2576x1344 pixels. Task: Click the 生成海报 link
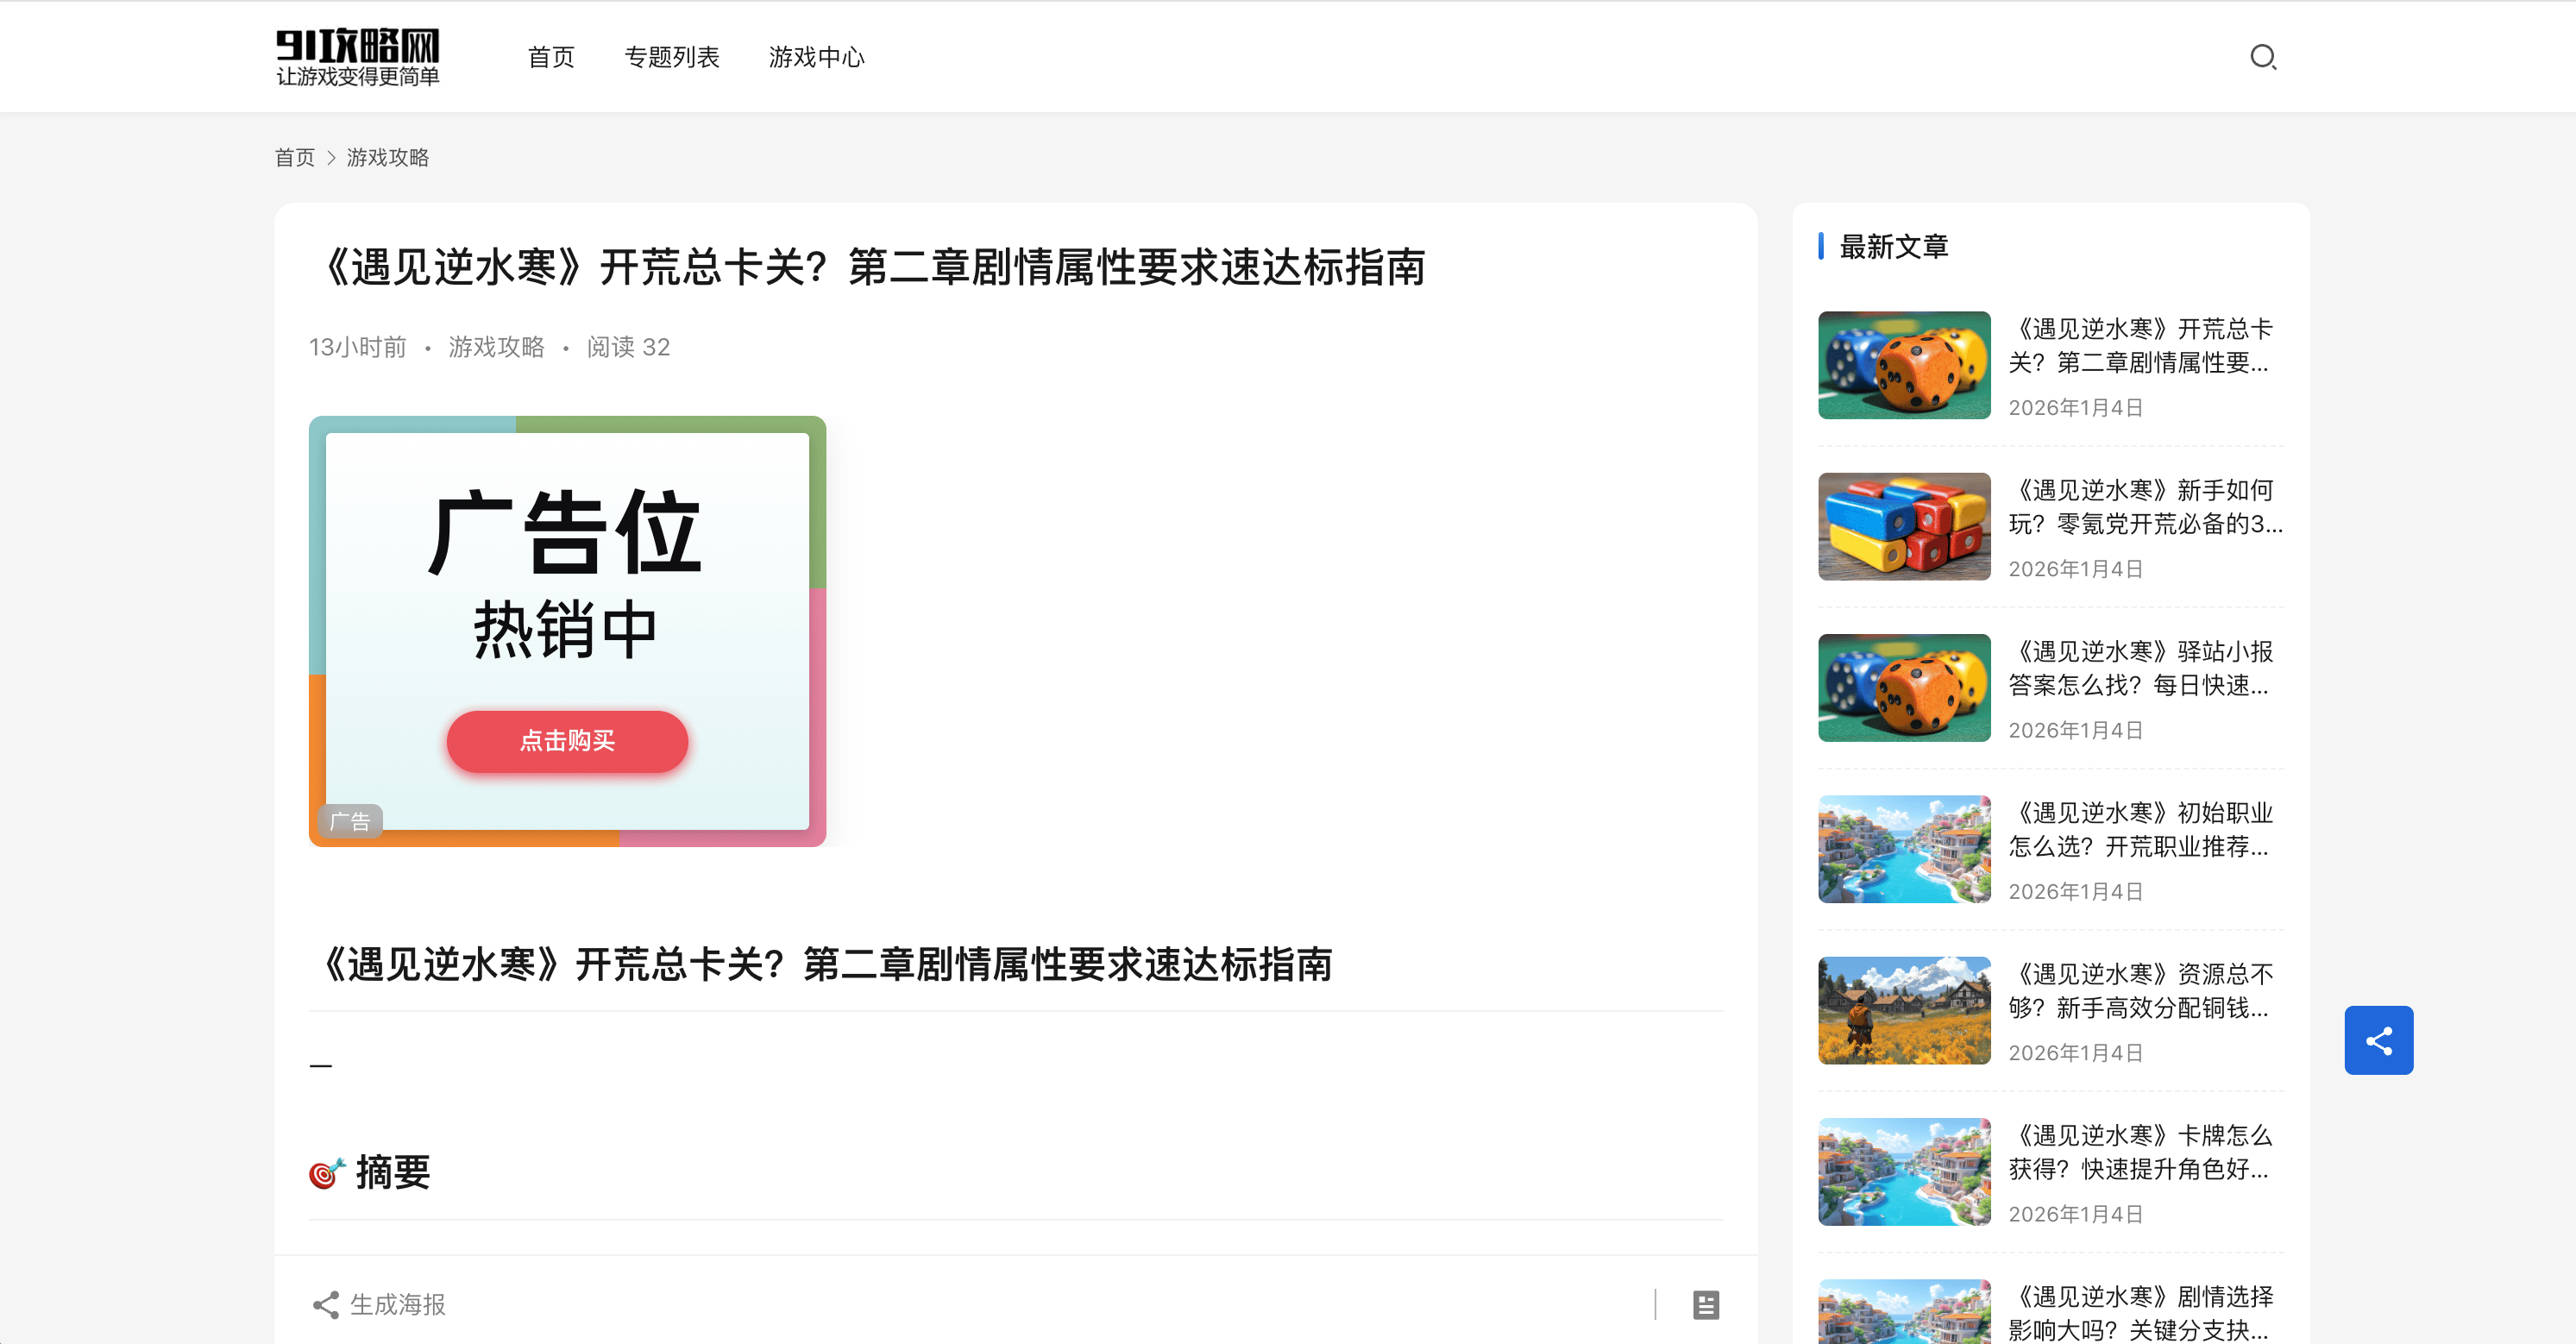pyautogui.click(x=397, y=1304)
